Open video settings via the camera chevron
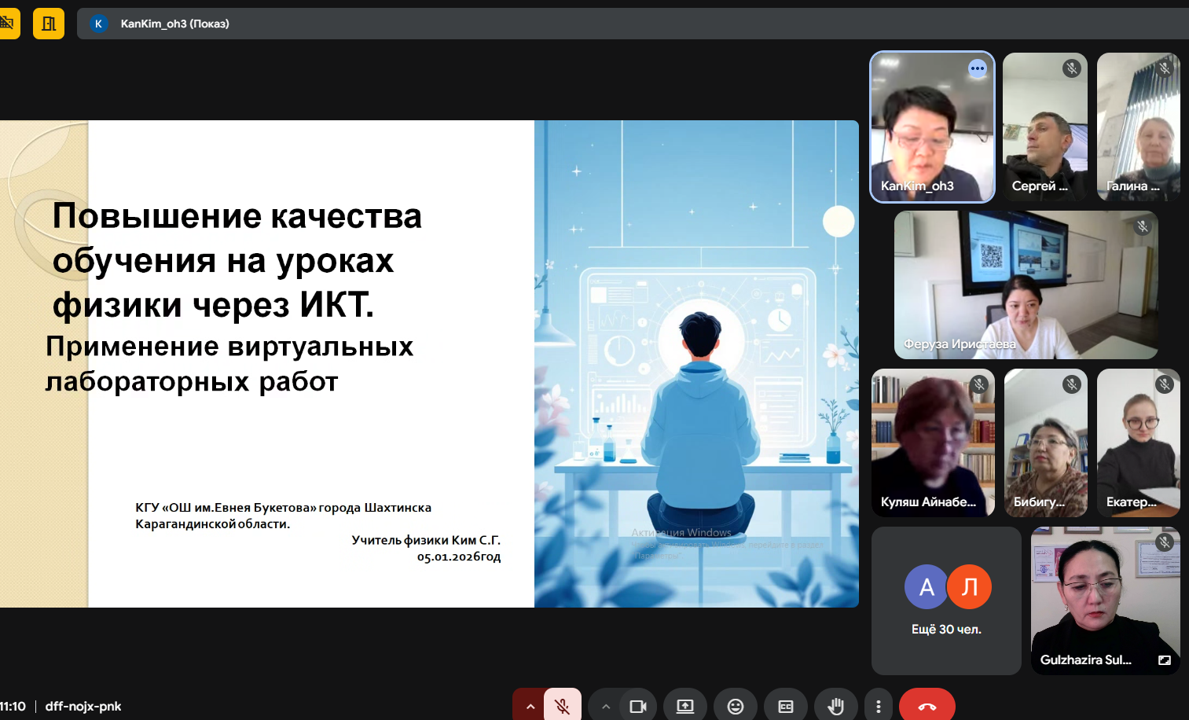This screenshot has height=720, width=1189. point(606,704)
